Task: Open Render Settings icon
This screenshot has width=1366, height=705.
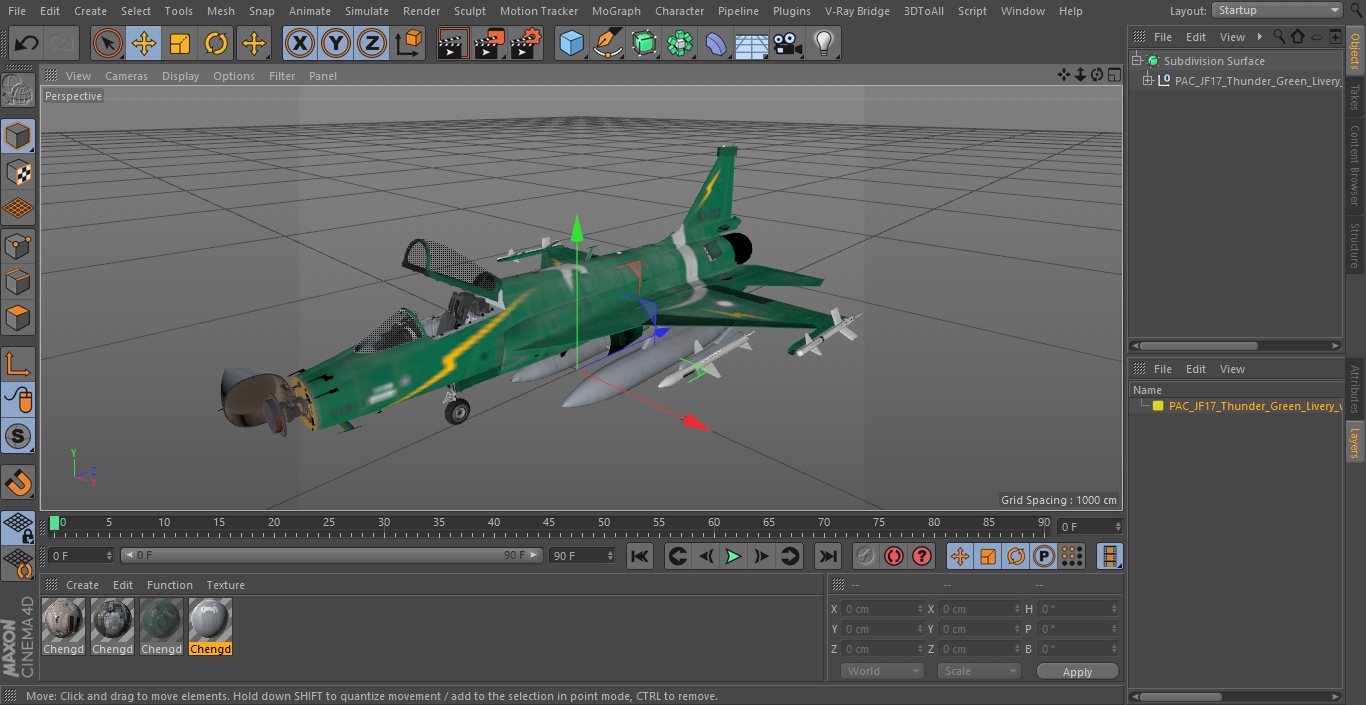Action: [526, 43]
